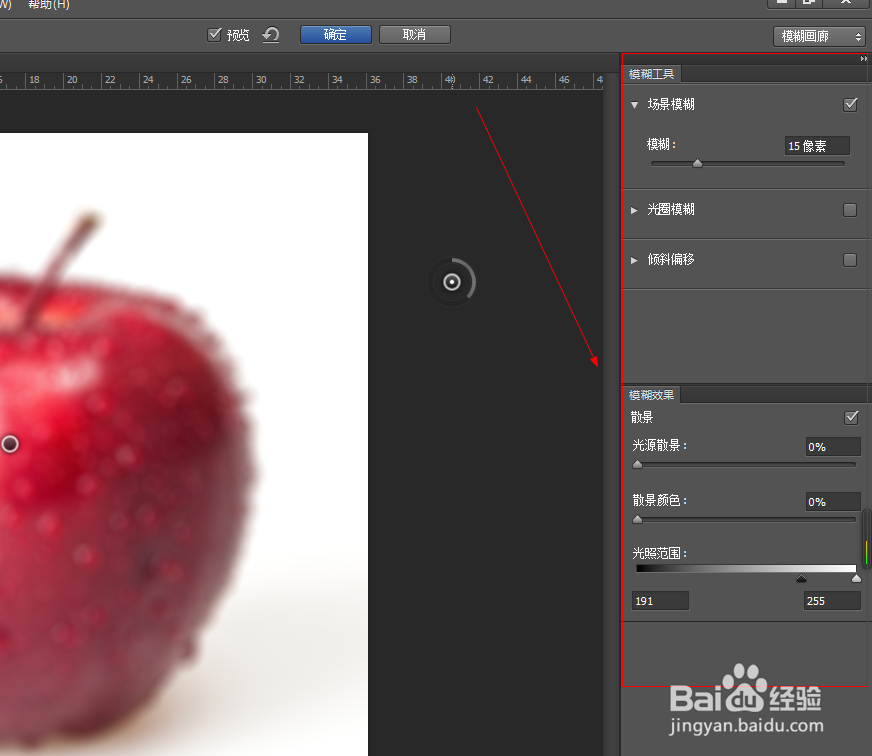
Task: Collapse the 场景模糊 section triangle
Action: (635, 105)
